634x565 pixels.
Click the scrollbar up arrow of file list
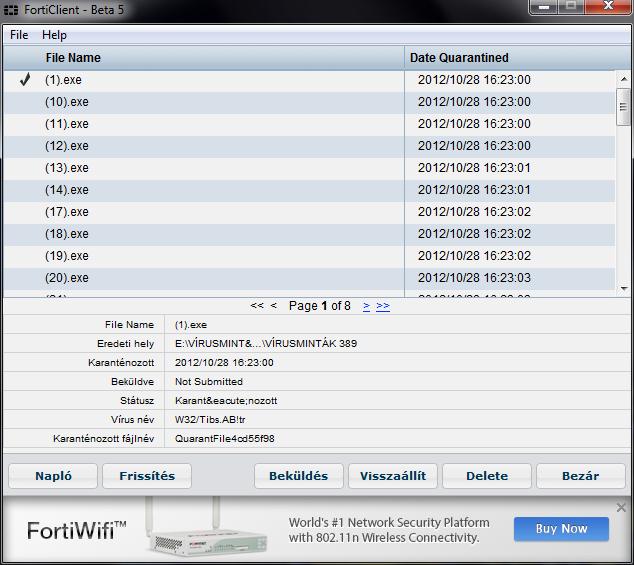coord(624,79)
